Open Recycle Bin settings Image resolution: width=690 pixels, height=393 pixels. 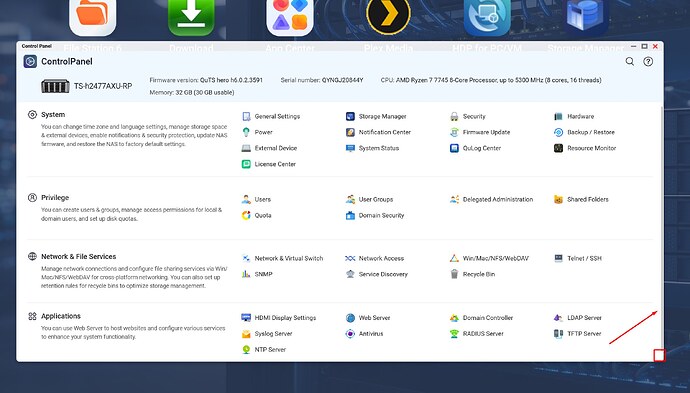(x=473, y=274)
